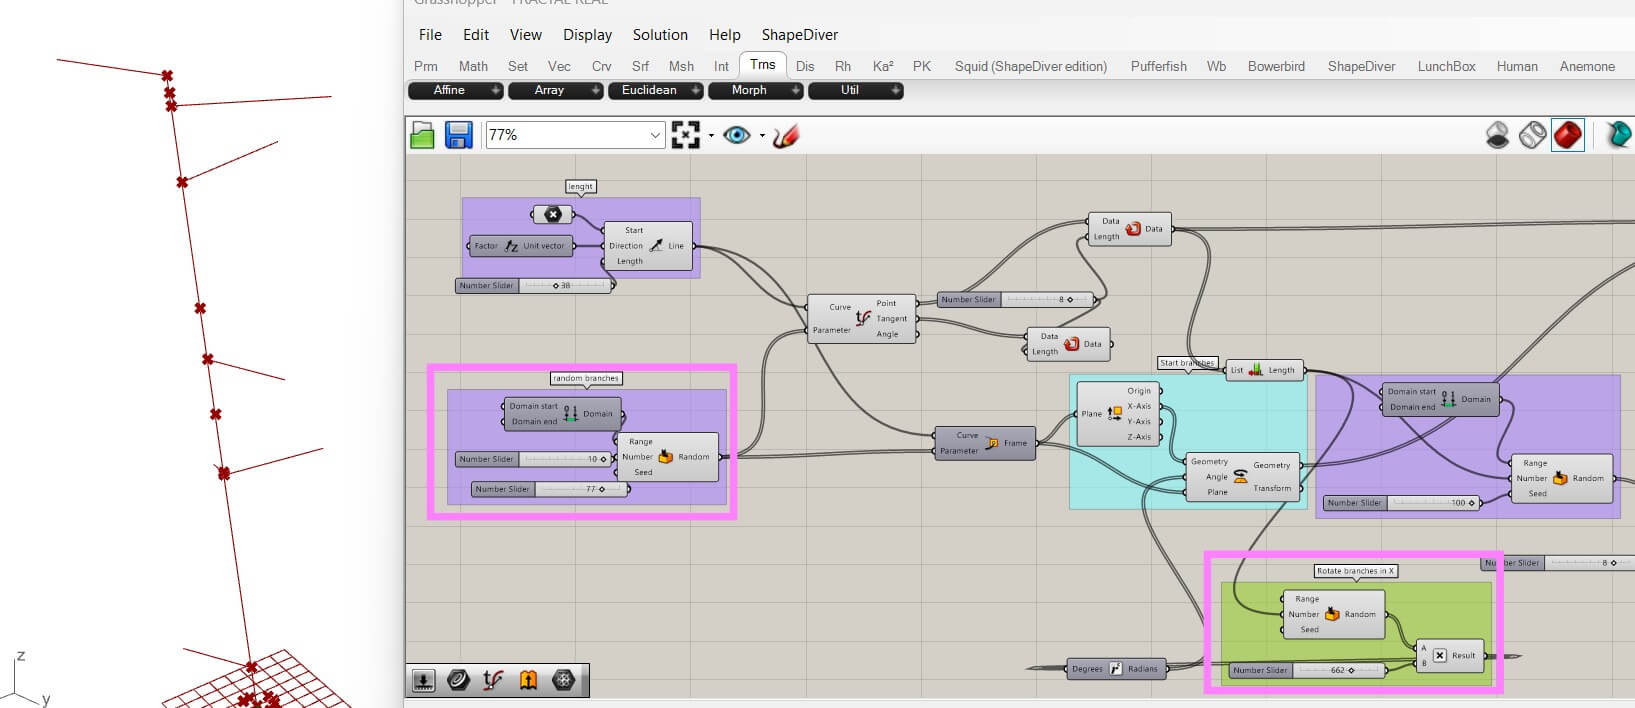1635x708 pixels.
Task: Switch to the LunchBox tab
Action: (x=1446, y=66)
